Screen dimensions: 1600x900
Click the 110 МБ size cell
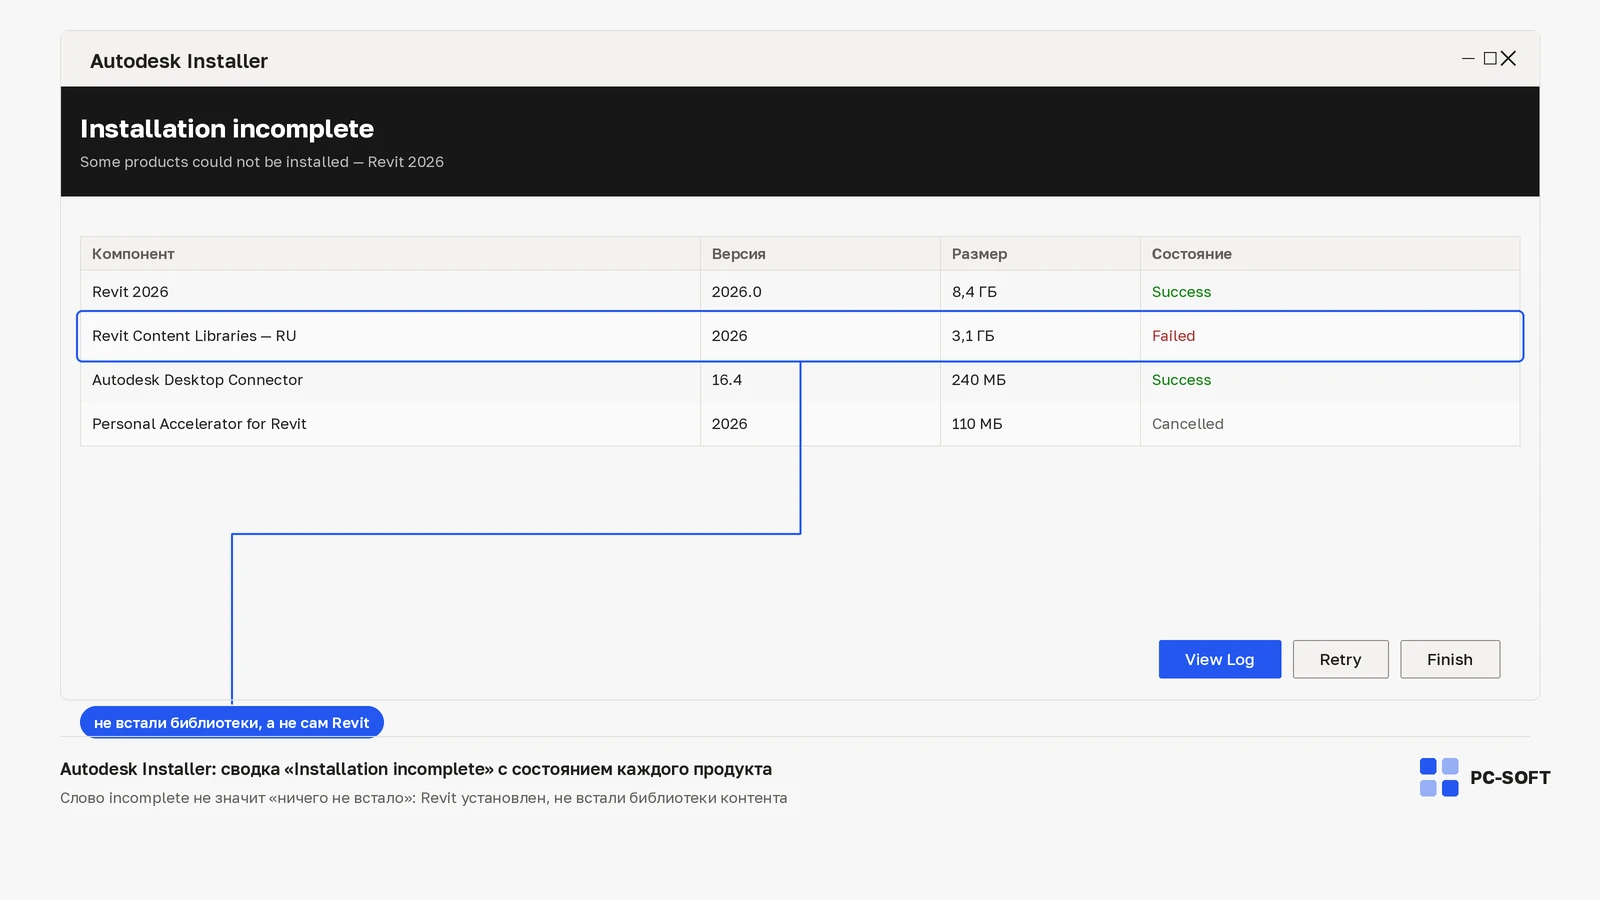click(977, 424)
